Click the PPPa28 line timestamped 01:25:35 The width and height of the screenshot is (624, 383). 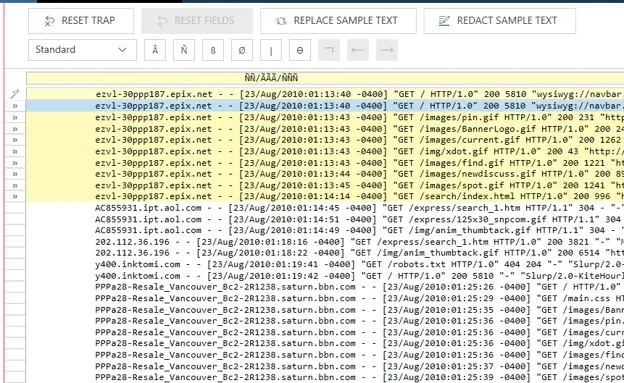(x=325, y=310)
